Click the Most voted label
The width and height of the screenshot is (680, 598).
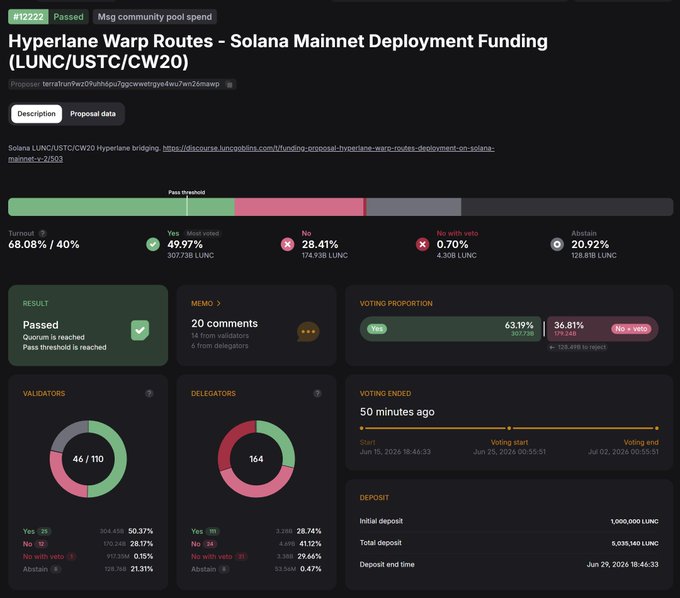pos(203,233)
